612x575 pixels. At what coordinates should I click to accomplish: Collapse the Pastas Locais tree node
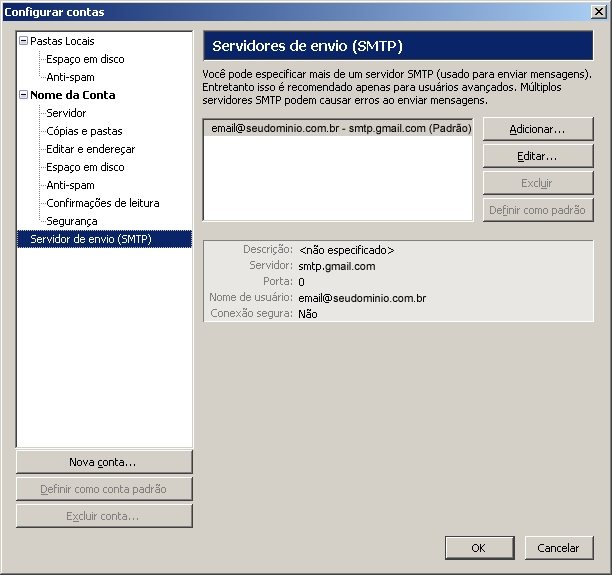[x=23, y=41]
